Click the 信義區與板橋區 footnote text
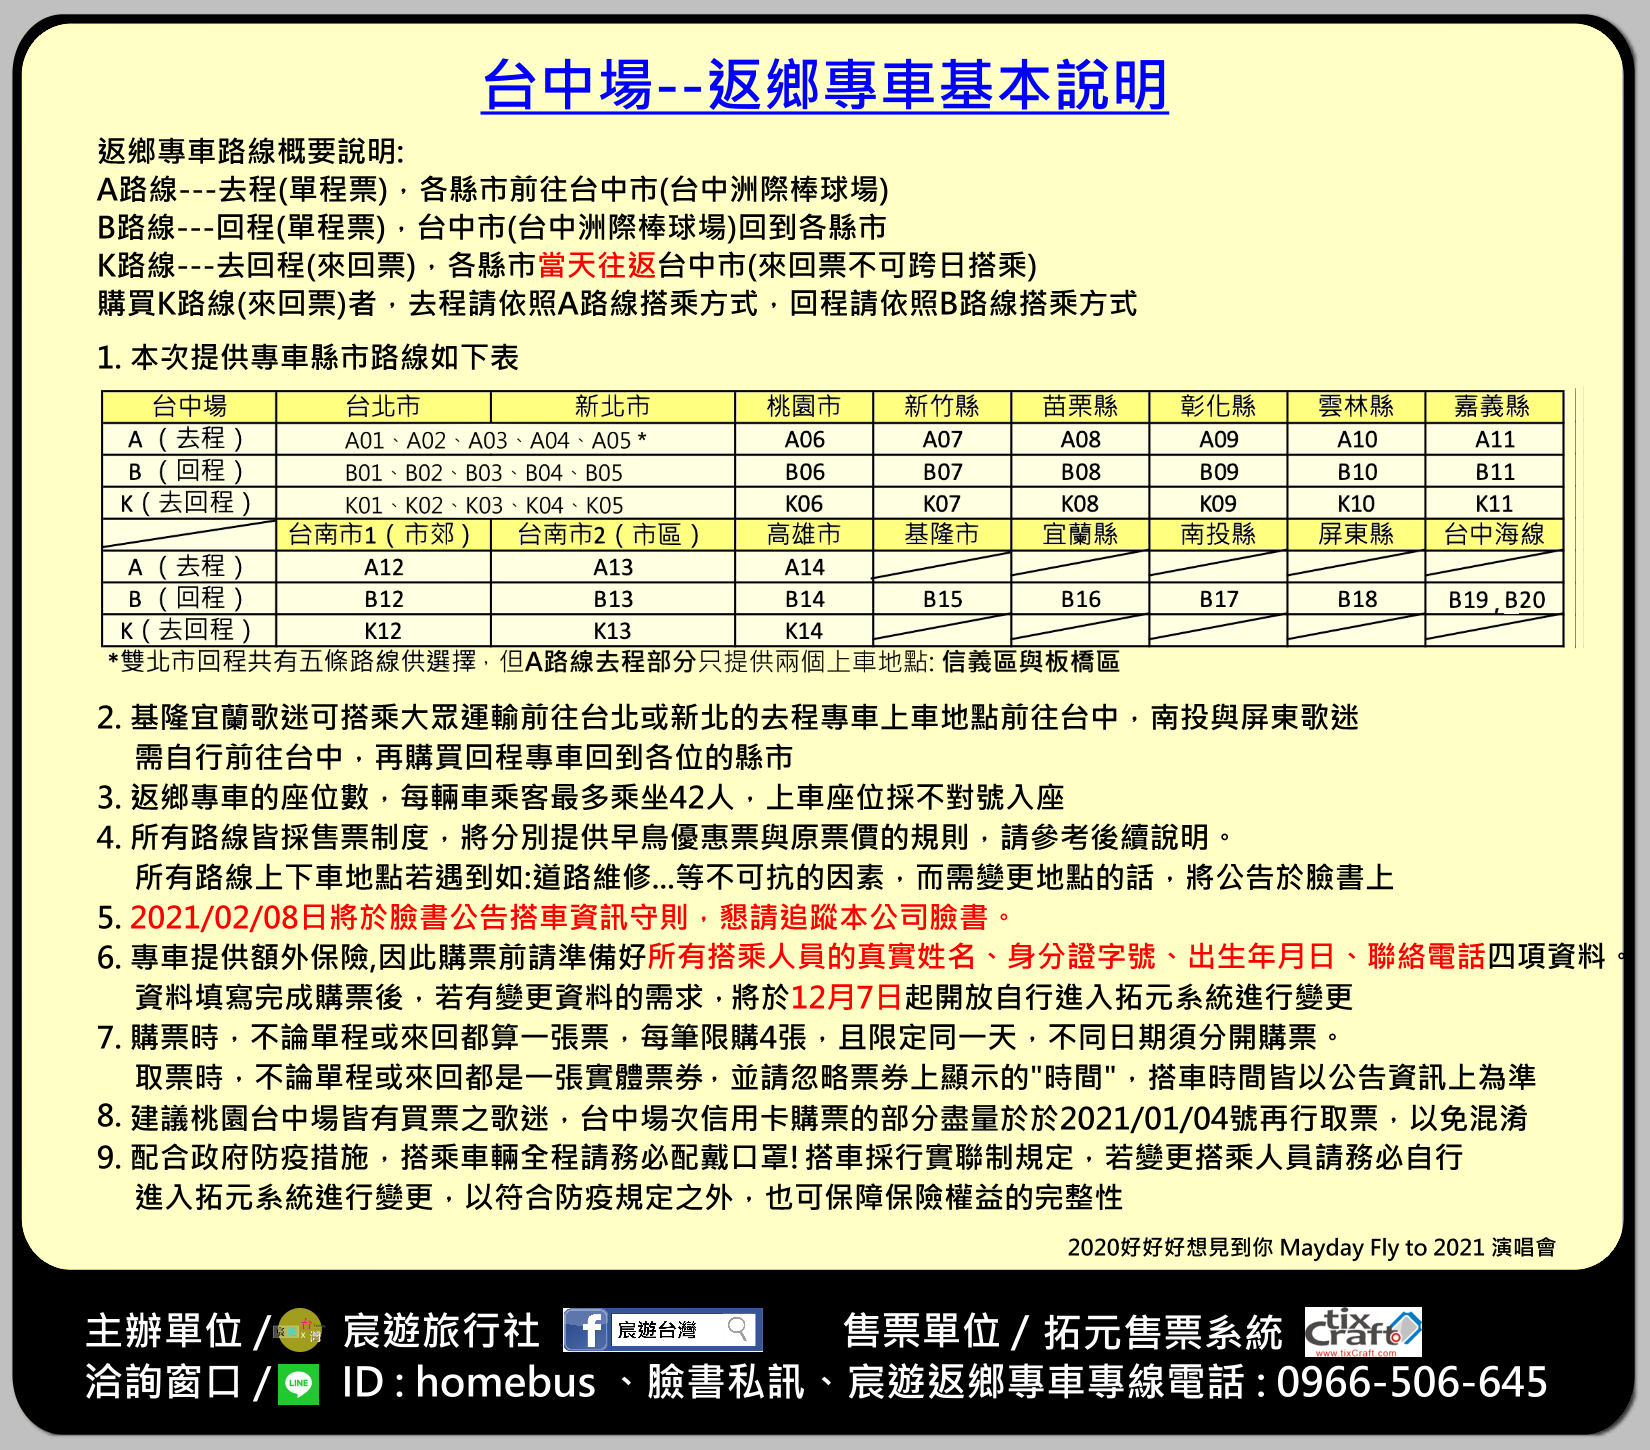Viewport: 1650px width, 1450px height. (1031, 662)
